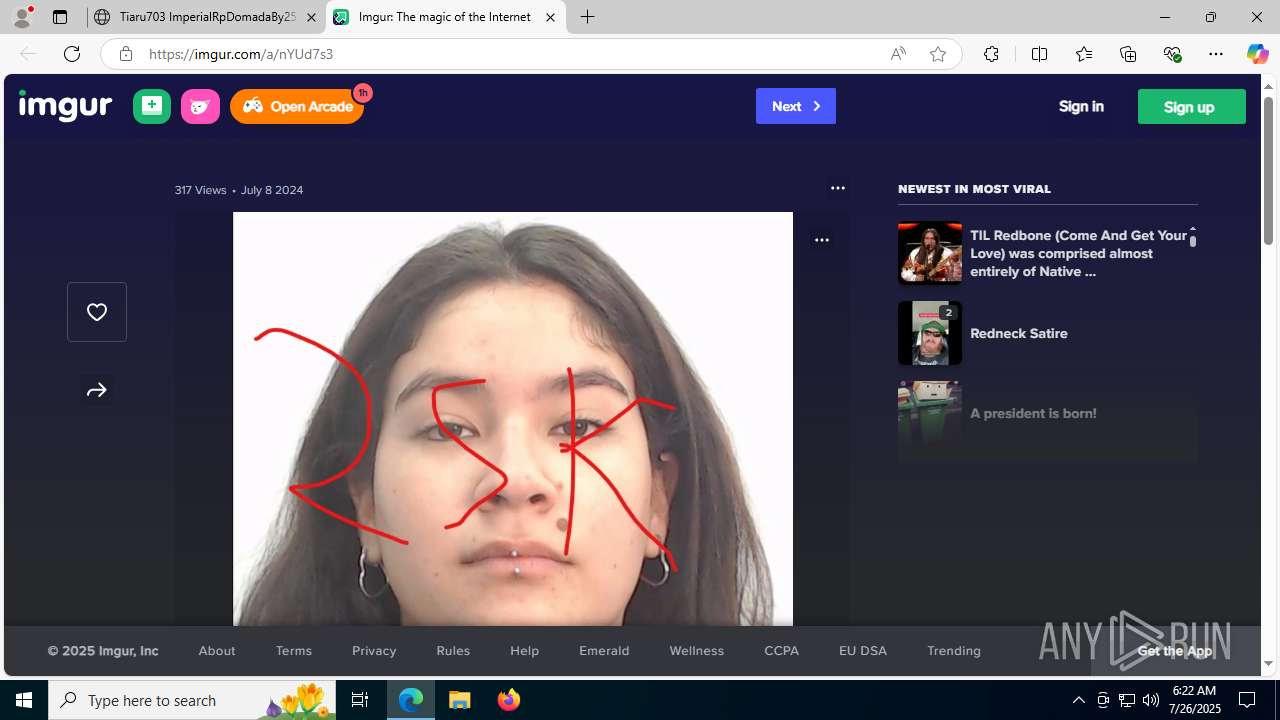Click the address bar URL
Image resolution: width=1280 pixels, height=720 pixels.
tap(241, 54)
